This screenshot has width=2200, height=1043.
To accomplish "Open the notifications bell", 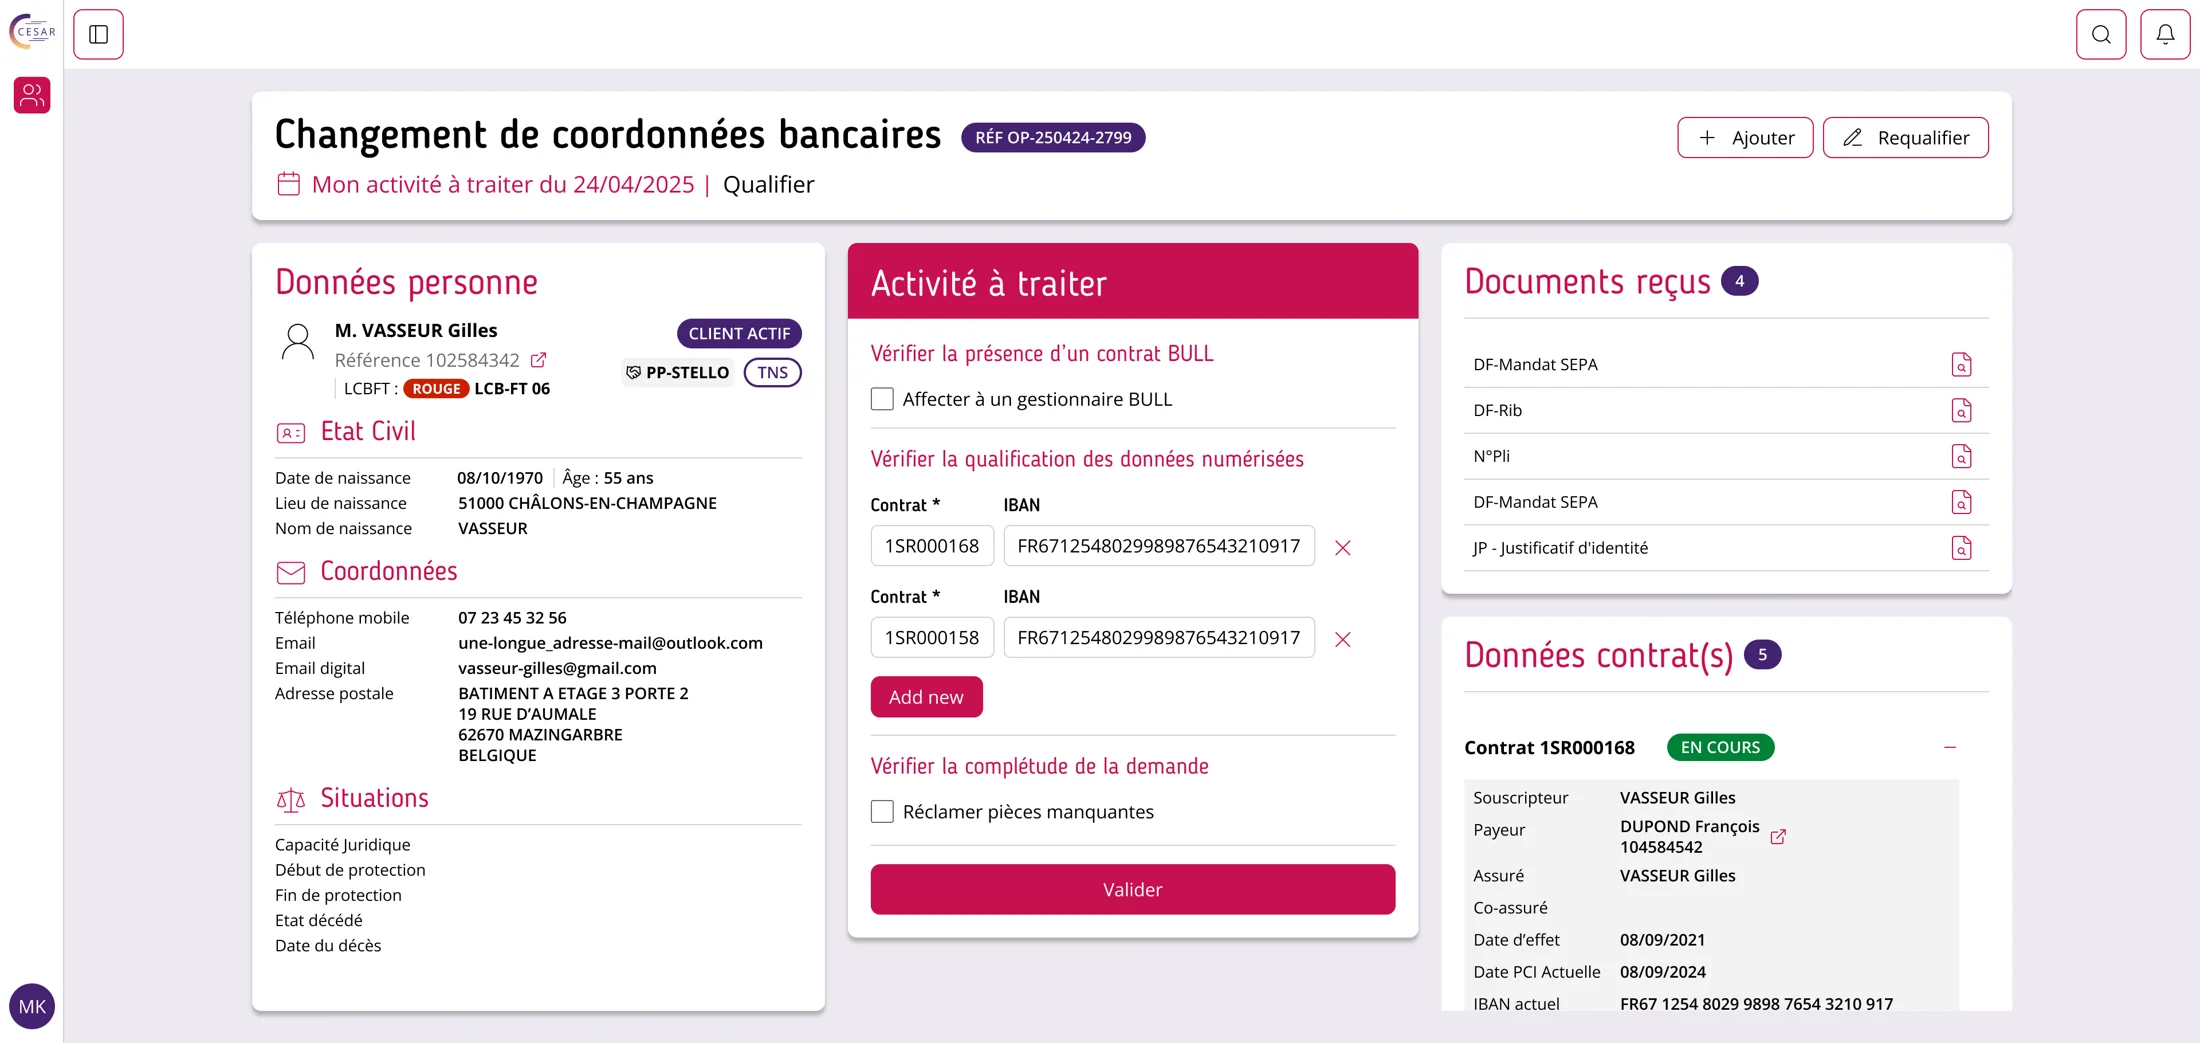I will pos(2165,34).
